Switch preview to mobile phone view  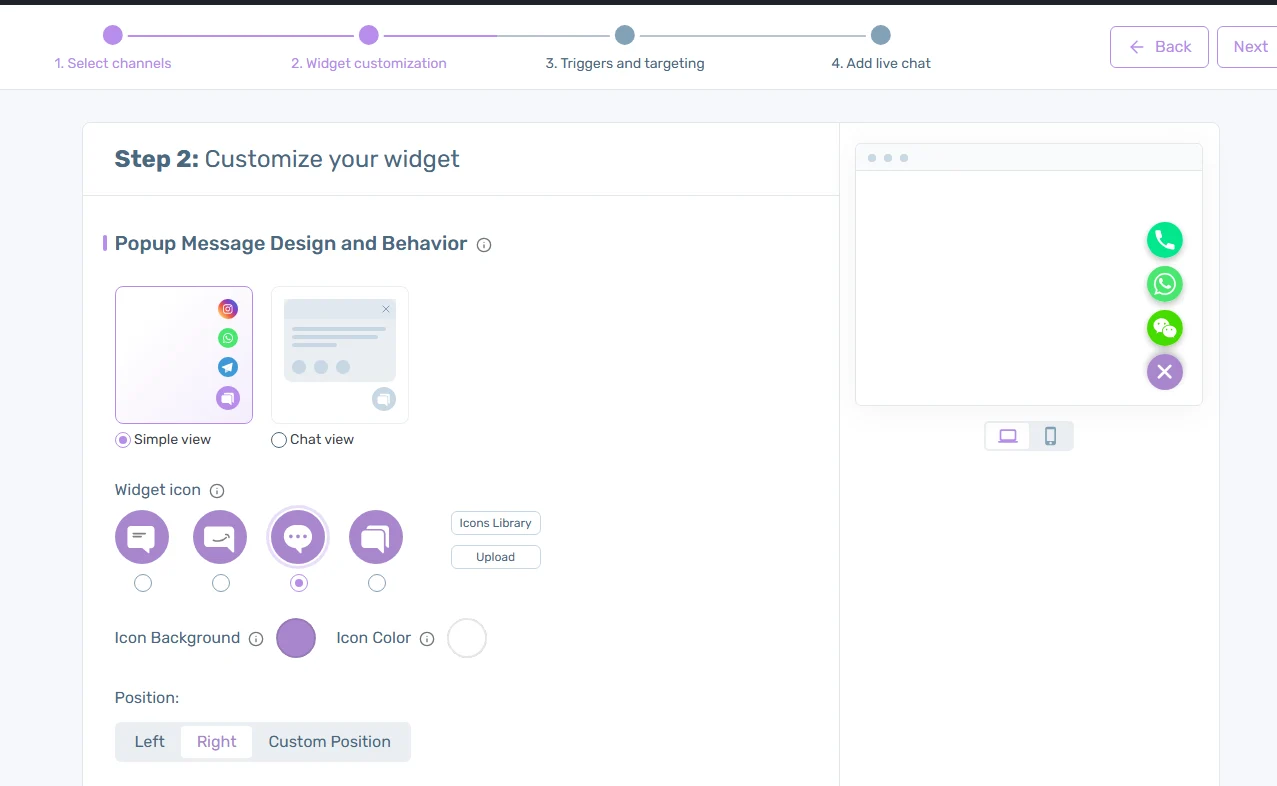1050,436
